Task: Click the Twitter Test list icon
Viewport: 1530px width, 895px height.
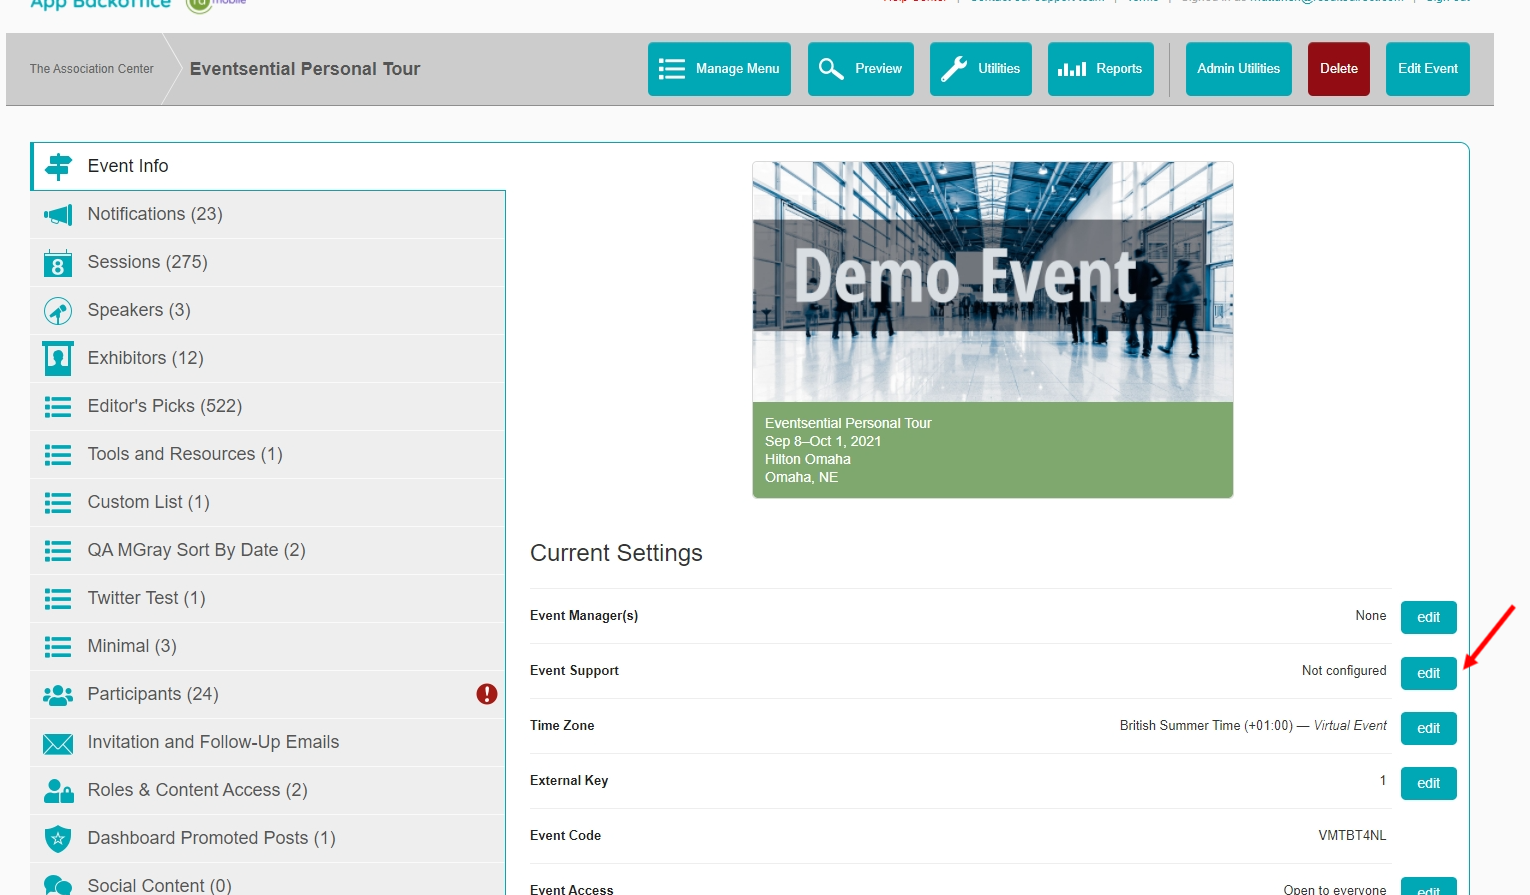Action: (58, 598)
